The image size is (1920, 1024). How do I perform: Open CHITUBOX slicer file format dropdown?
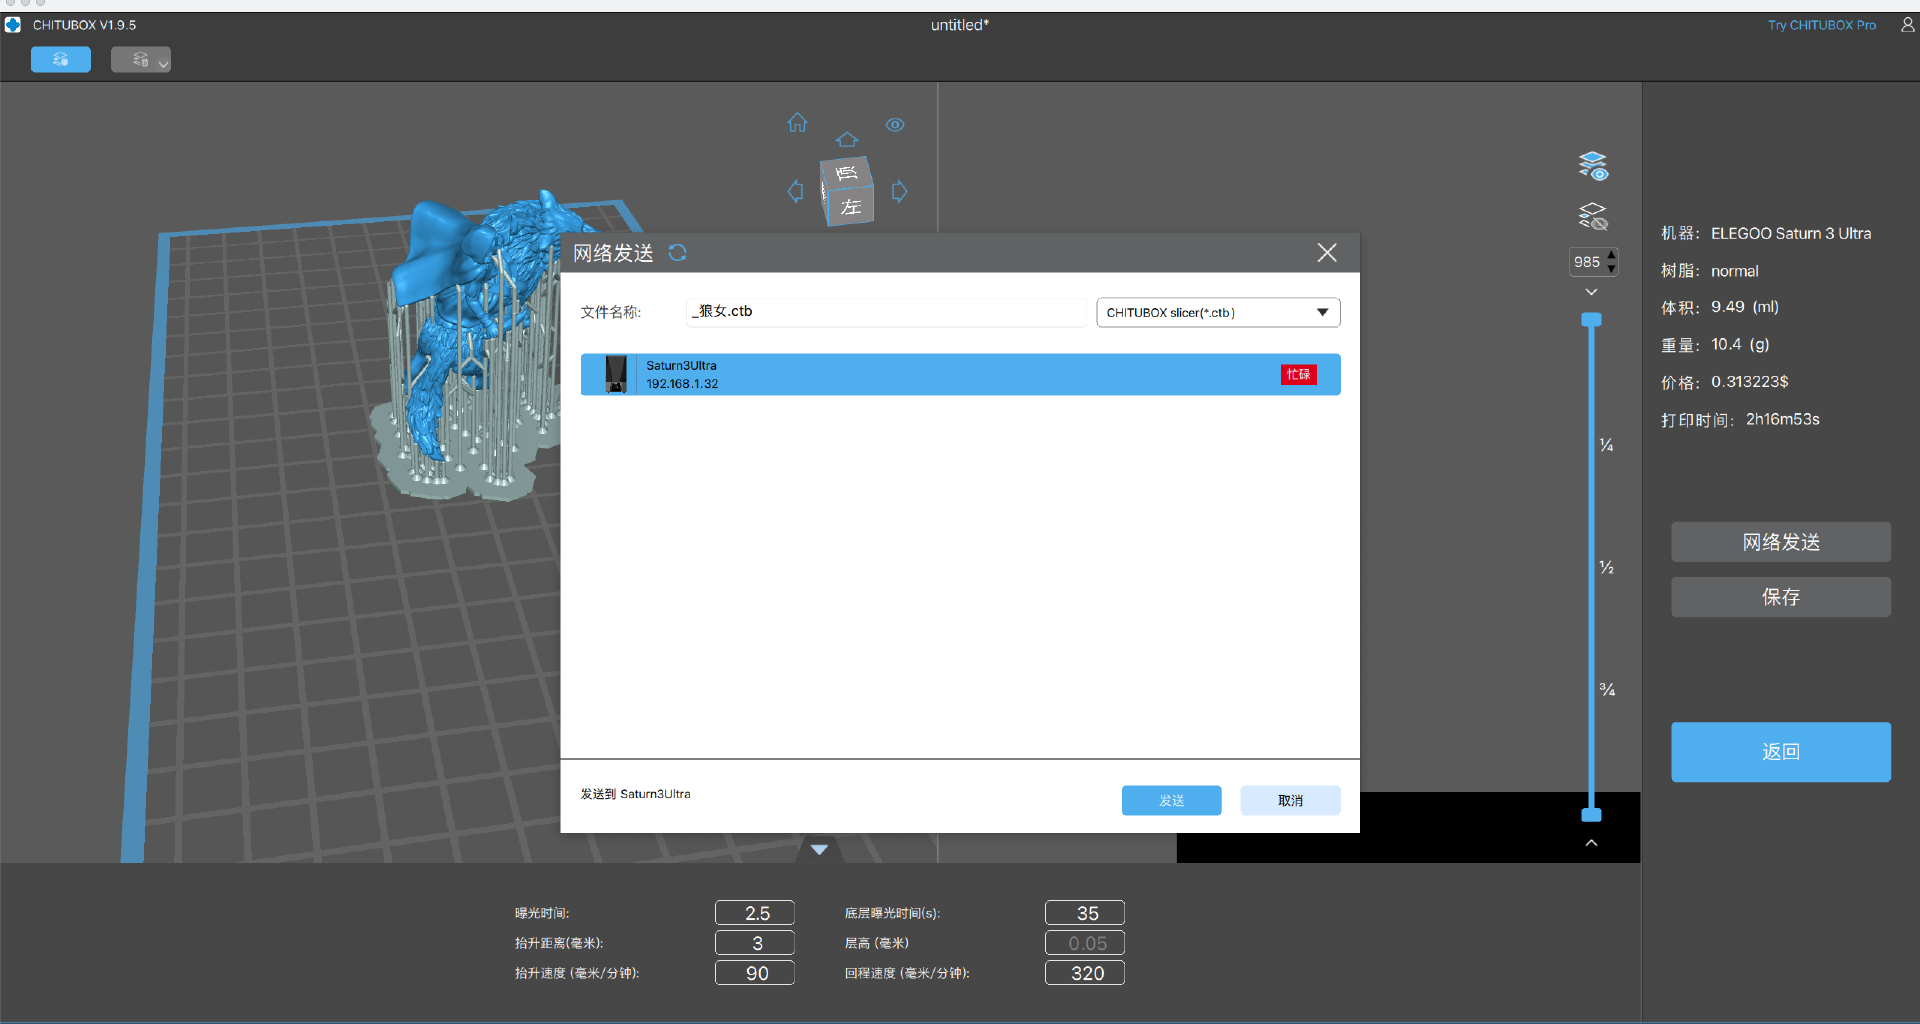(x=1218, y=313)
